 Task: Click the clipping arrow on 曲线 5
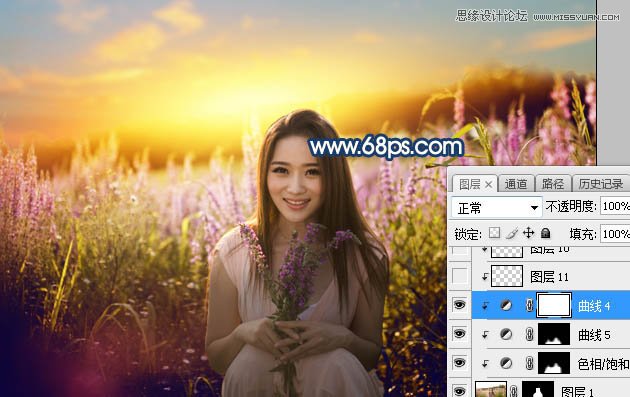485,335
